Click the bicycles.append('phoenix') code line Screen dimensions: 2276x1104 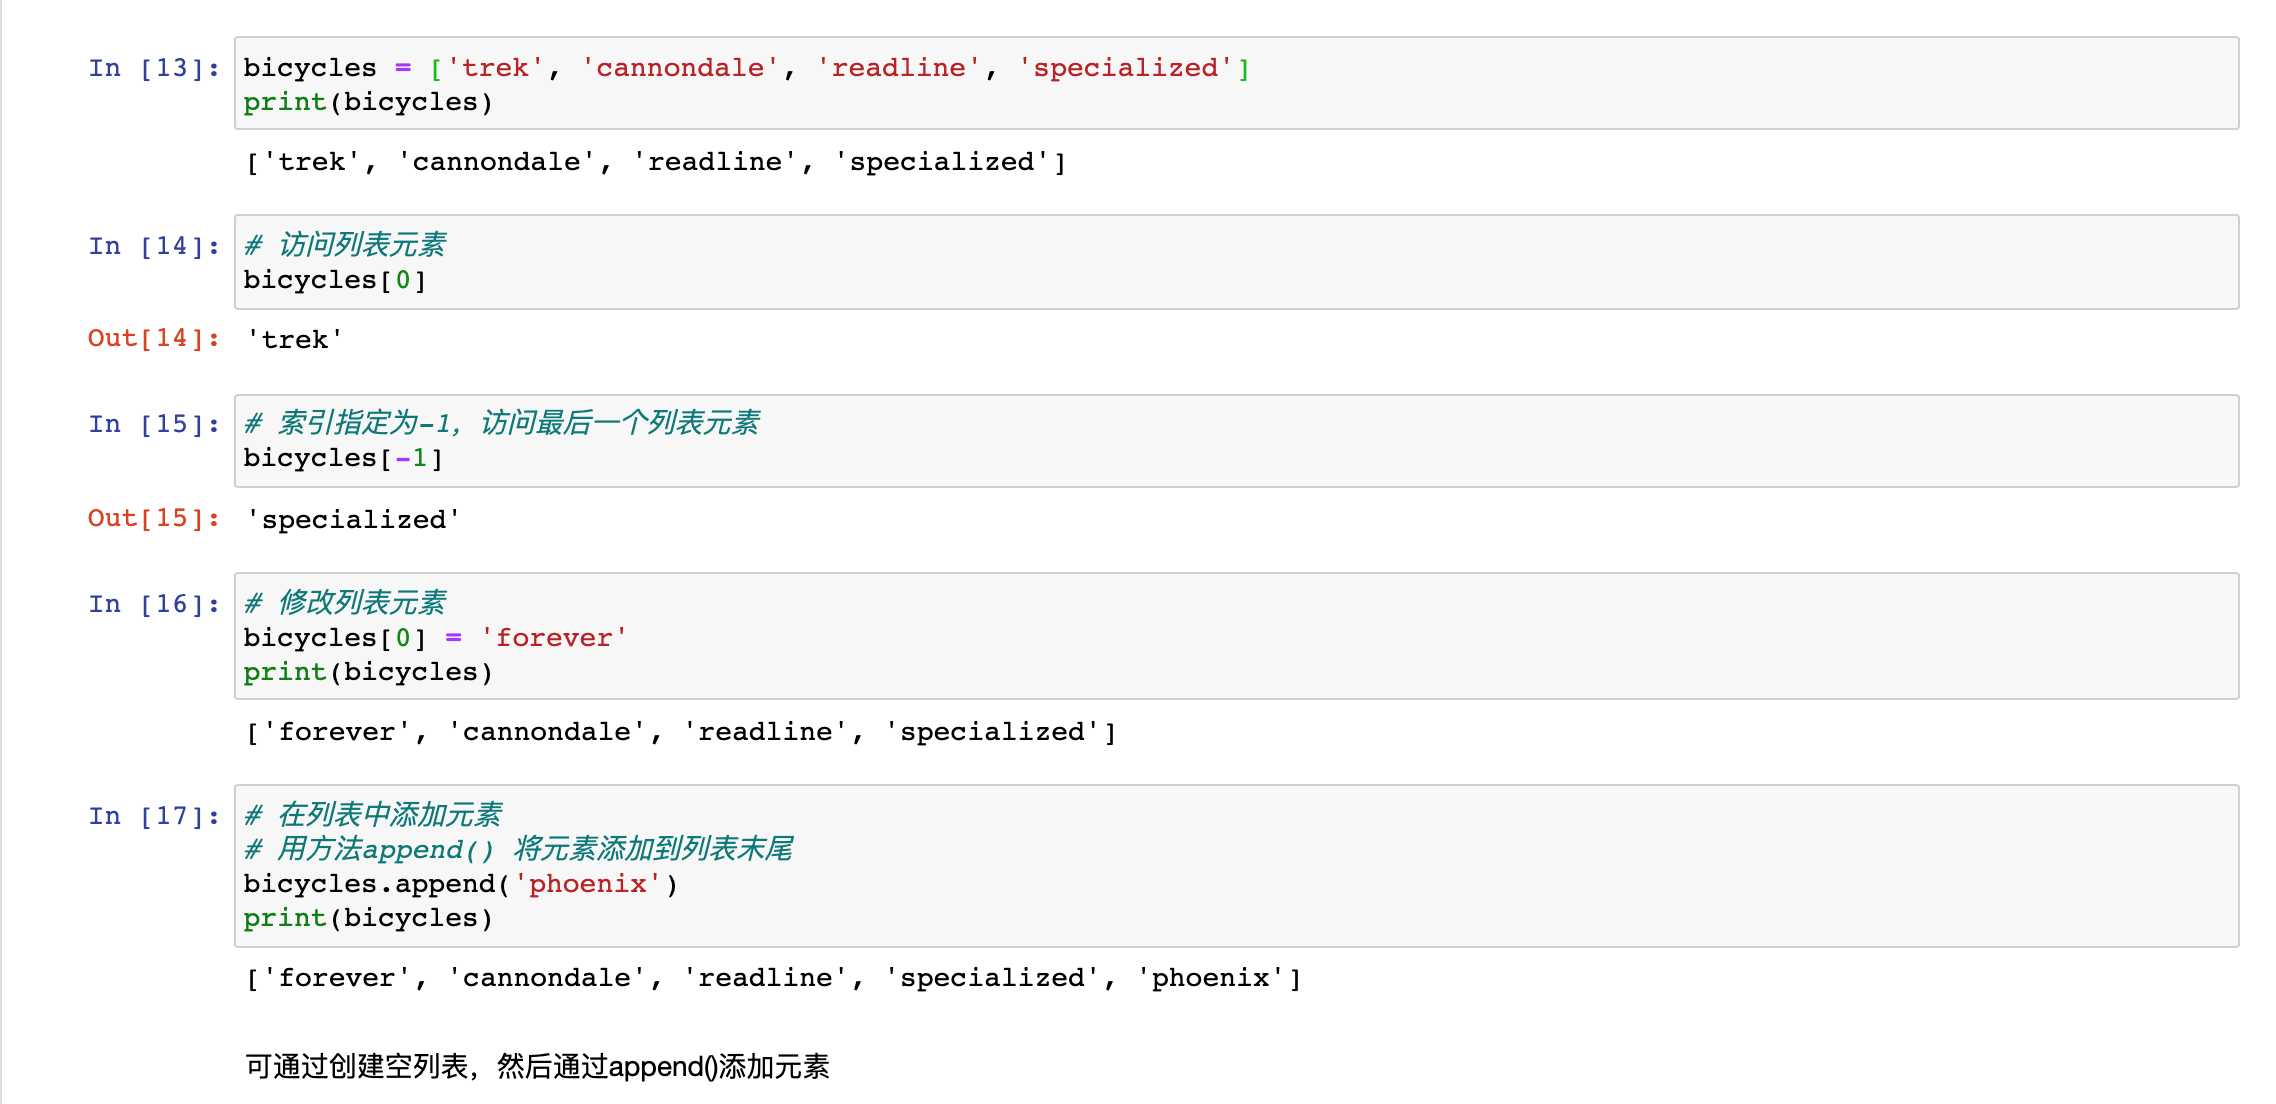click(461, 884)
